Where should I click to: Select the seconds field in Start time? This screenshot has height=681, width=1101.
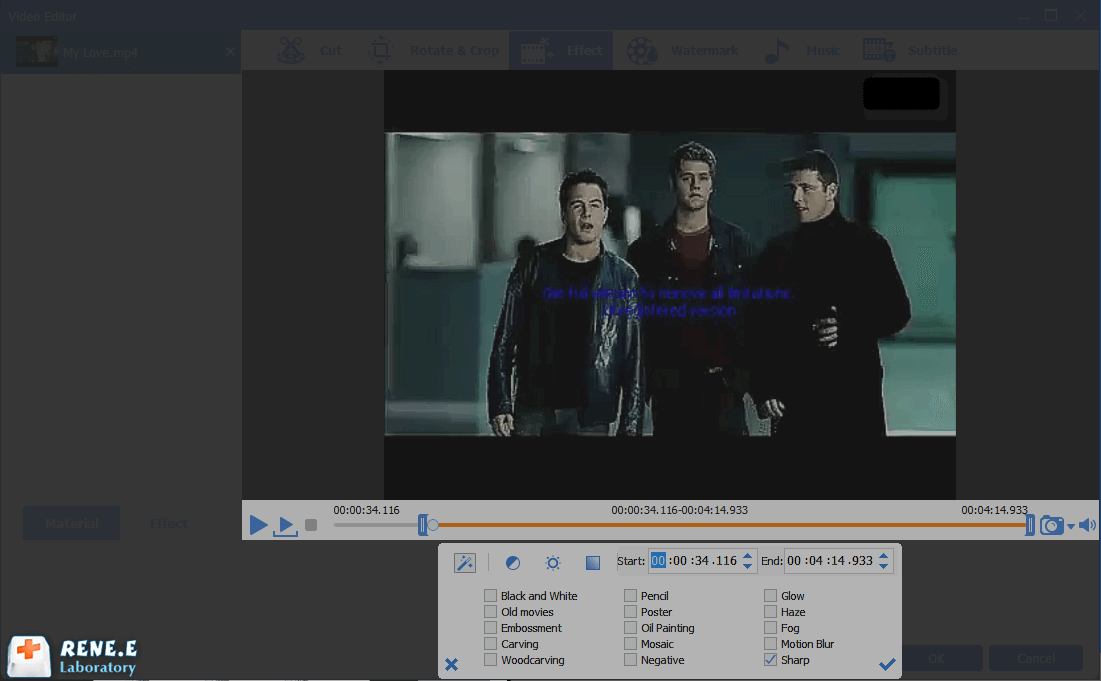pos(700,561)
